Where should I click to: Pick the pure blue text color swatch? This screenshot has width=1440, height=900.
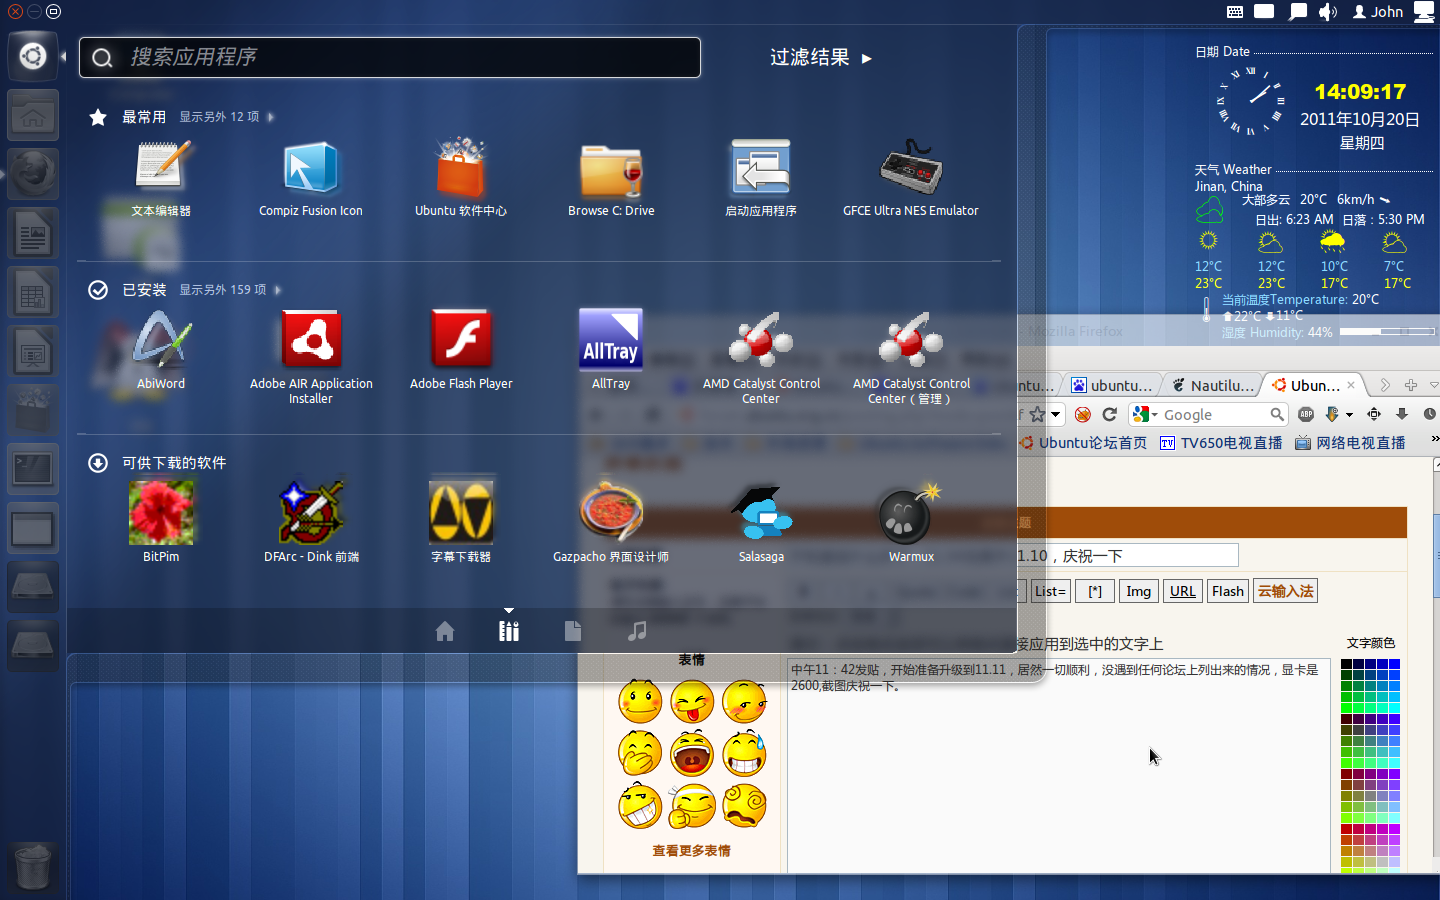(1394, 664)
